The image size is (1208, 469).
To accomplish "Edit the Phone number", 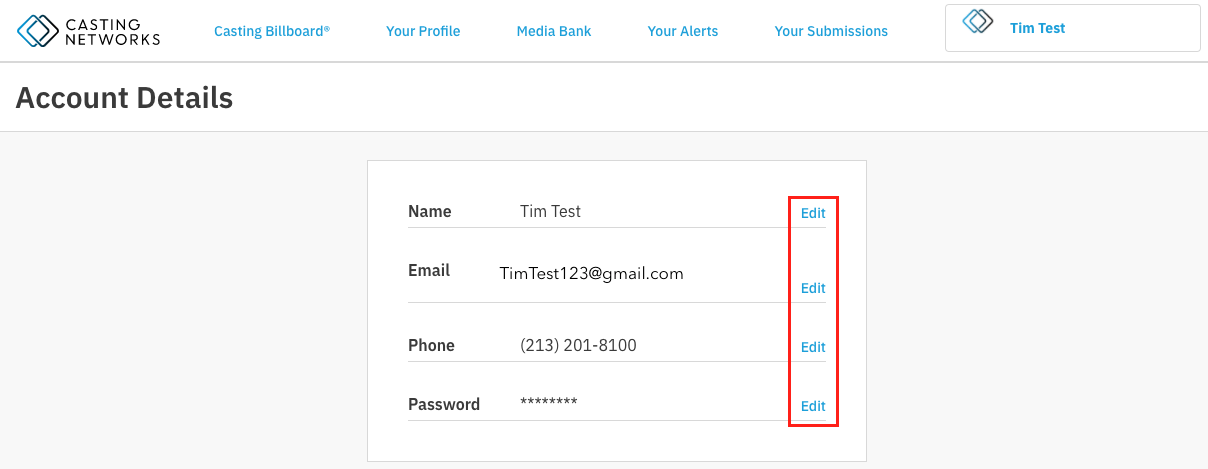I will [x=813, y=347].
